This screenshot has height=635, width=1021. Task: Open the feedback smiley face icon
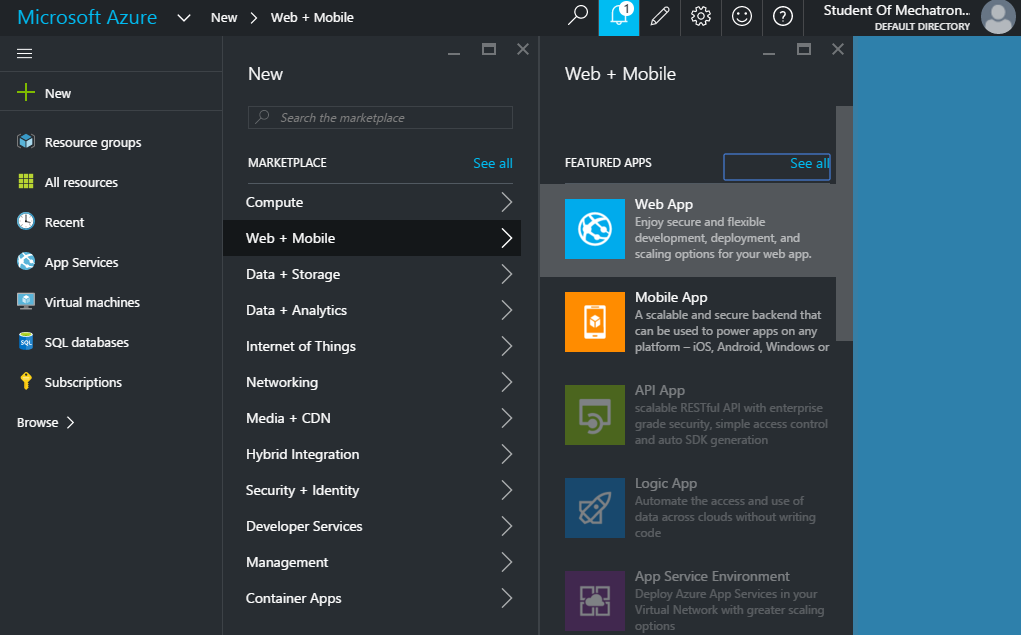(x=742, y=17)
